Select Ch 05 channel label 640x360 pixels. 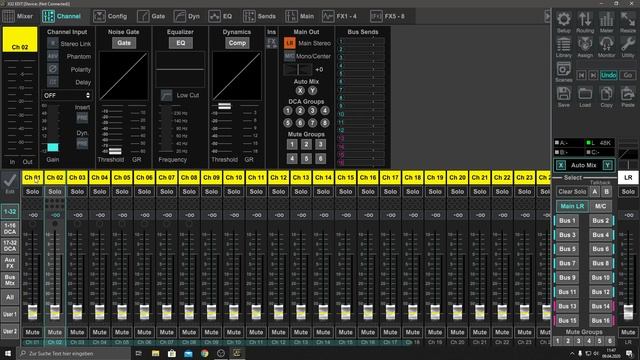point(122,178)
